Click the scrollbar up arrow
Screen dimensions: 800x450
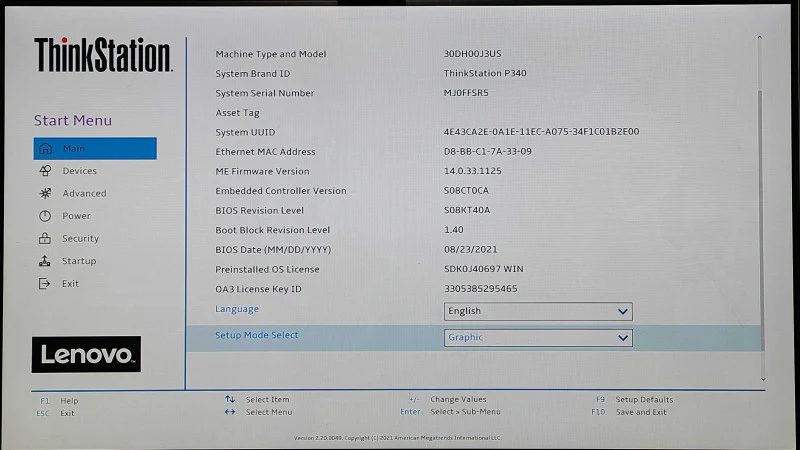(760, 37)
